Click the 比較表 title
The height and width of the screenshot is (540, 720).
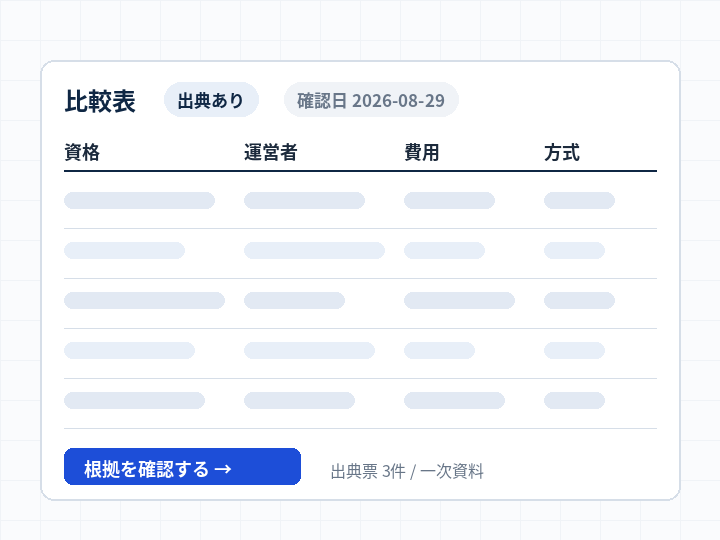tap(100, 101)
